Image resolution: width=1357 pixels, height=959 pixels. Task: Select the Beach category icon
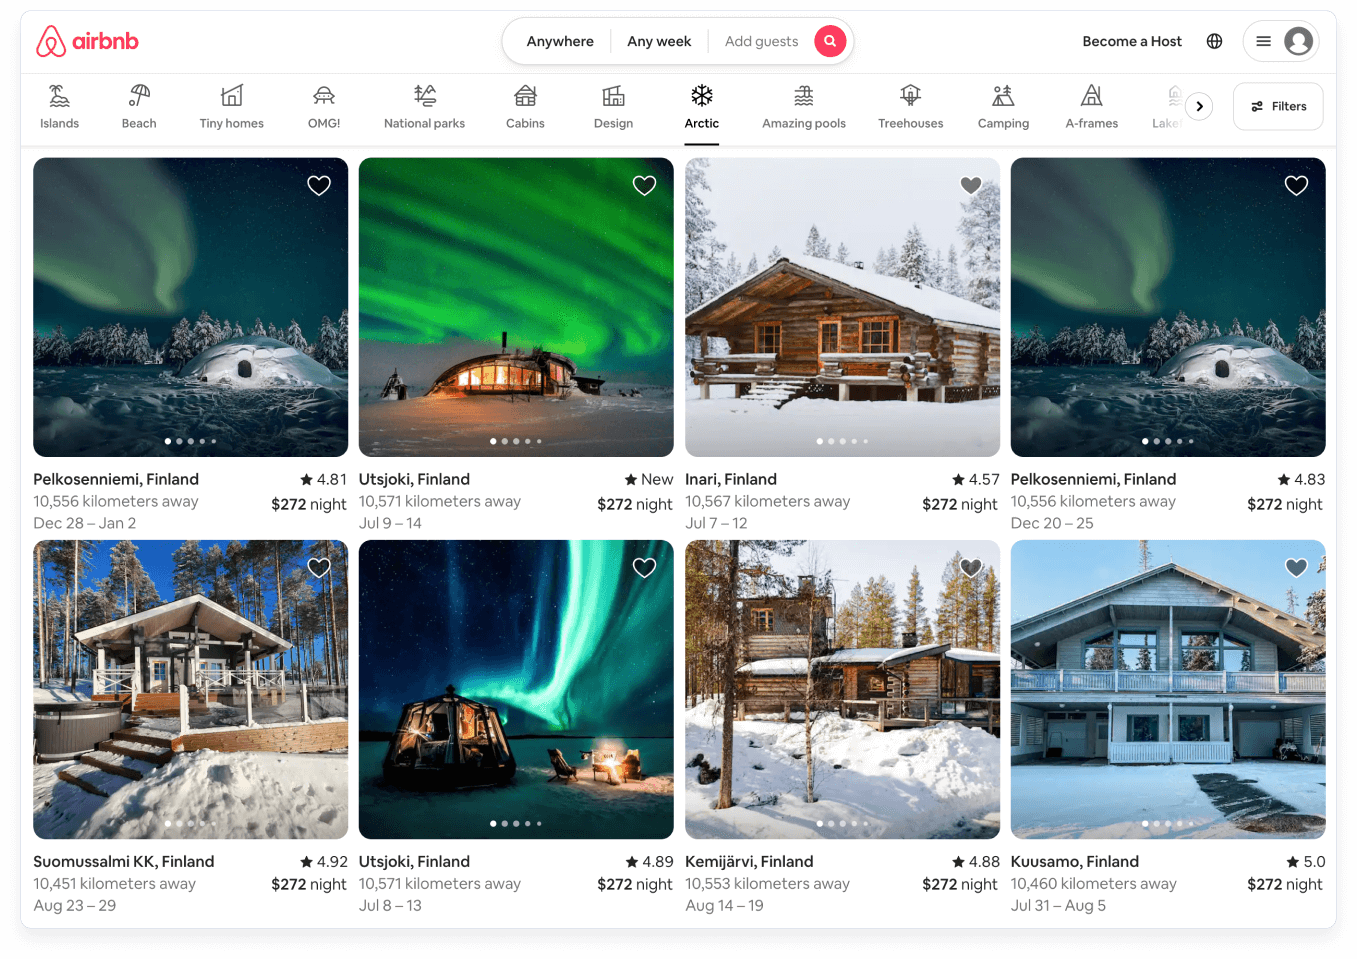[139, 97]
